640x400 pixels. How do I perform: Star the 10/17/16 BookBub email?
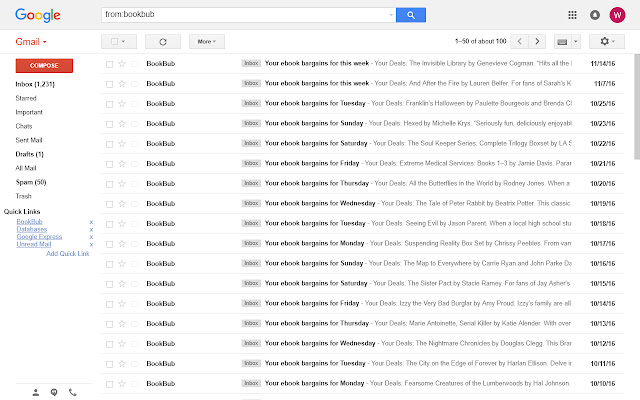click(x=122, y=244)
